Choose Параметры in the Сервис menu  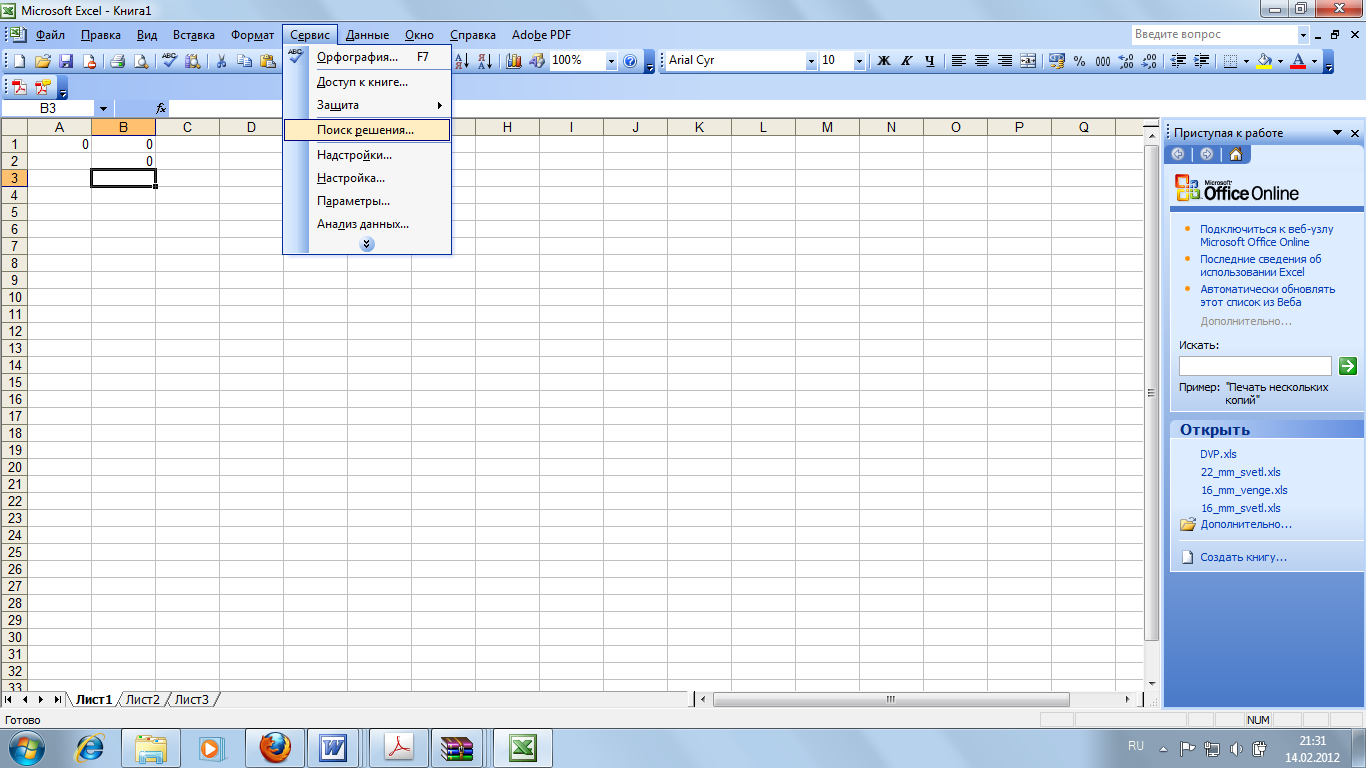pyautogui.click(x=367, y=201)
